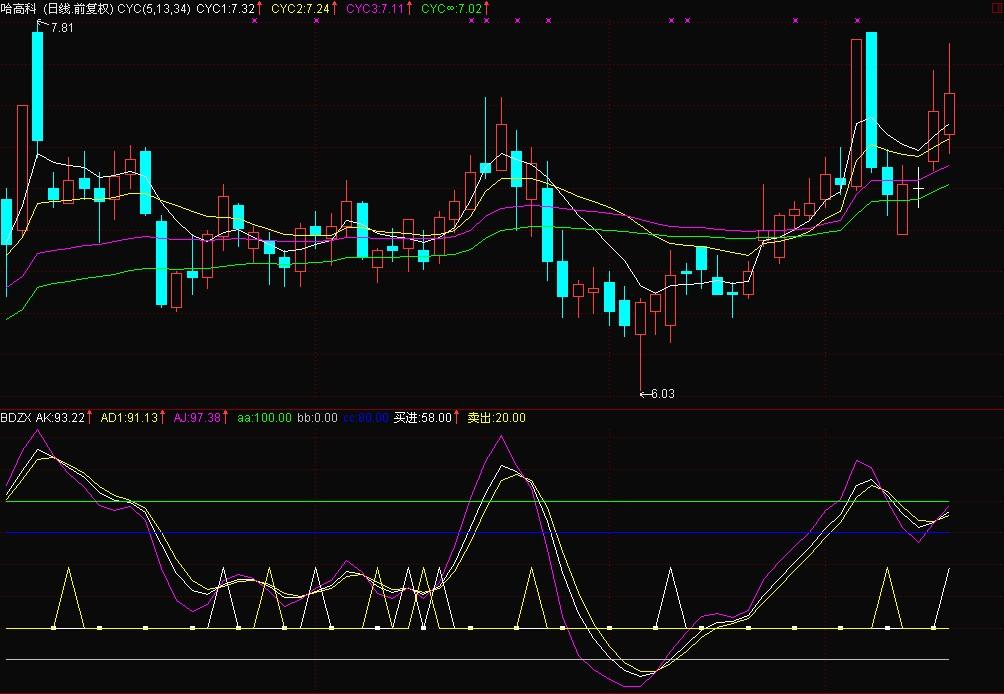1004x694 pixels.
Task: Click the bb:0.00 indicator value
Action: [x=317, y=418]
